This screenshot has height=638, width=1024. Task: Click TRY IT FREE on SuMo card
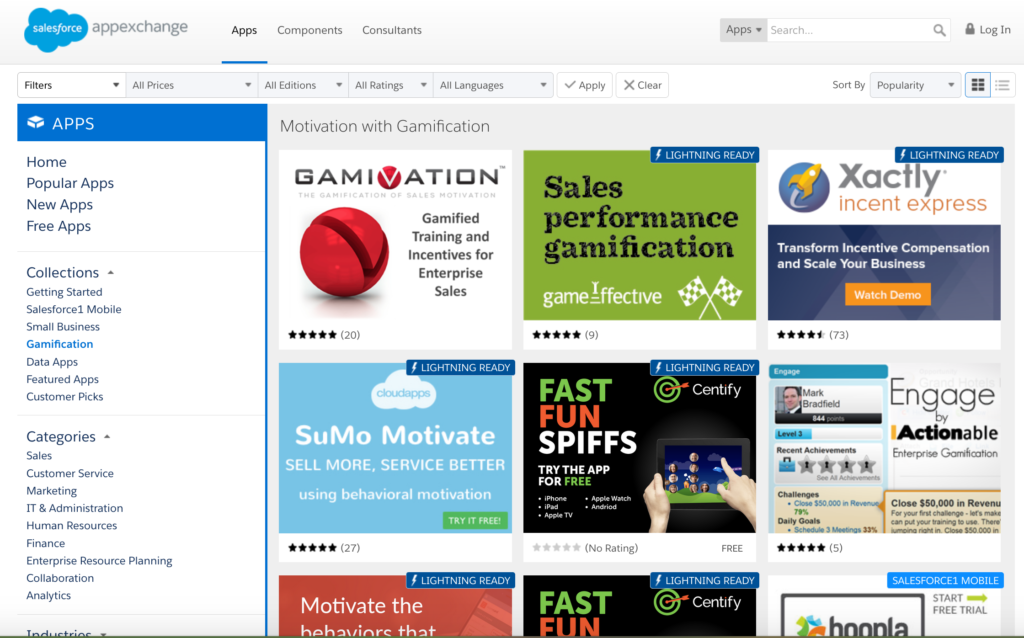point(475,520)
